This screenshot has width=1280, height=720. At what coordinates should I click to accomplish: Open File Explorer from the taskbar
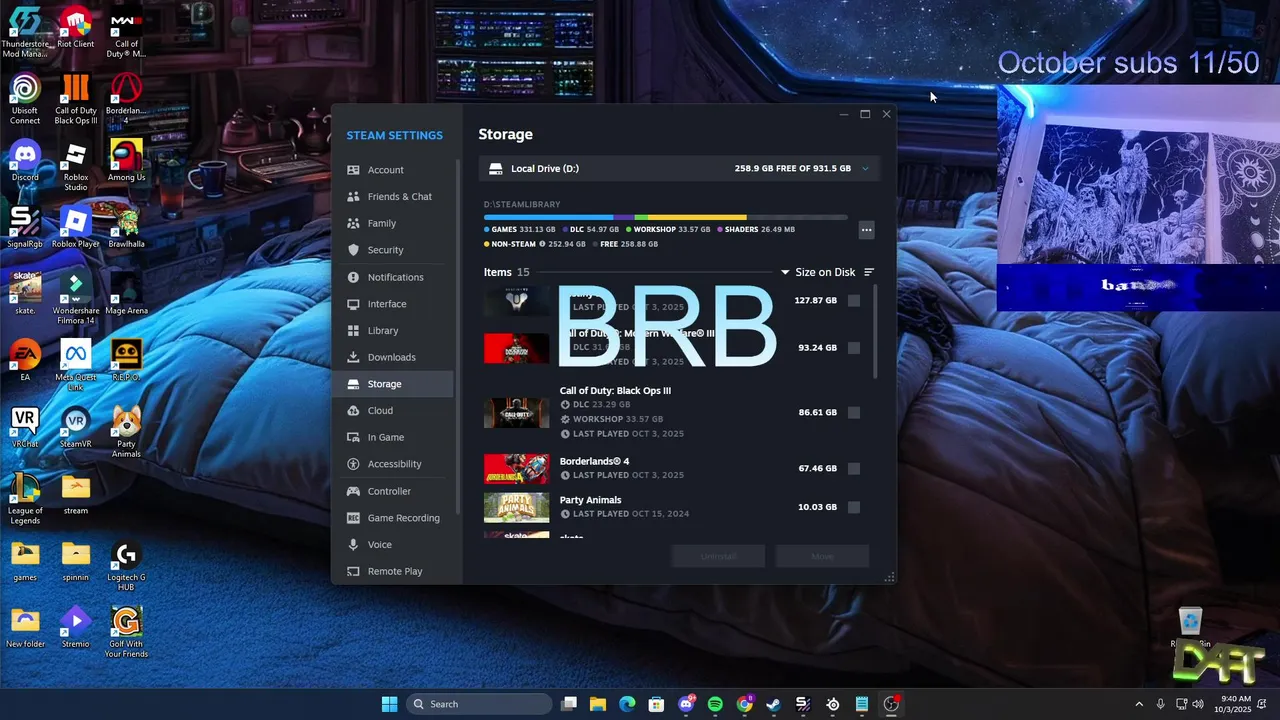597,704
